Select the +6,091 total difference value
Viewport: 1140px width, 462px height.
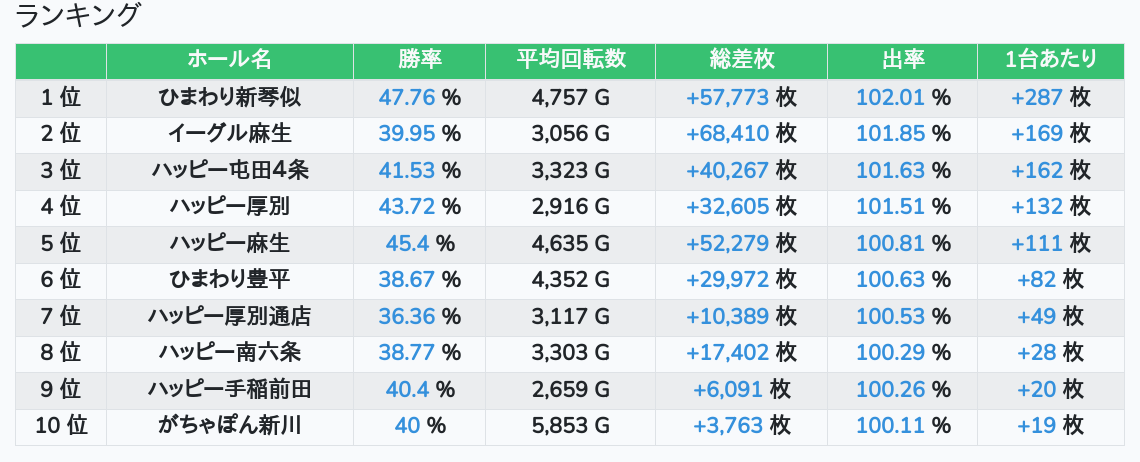(x=728, y=389)
